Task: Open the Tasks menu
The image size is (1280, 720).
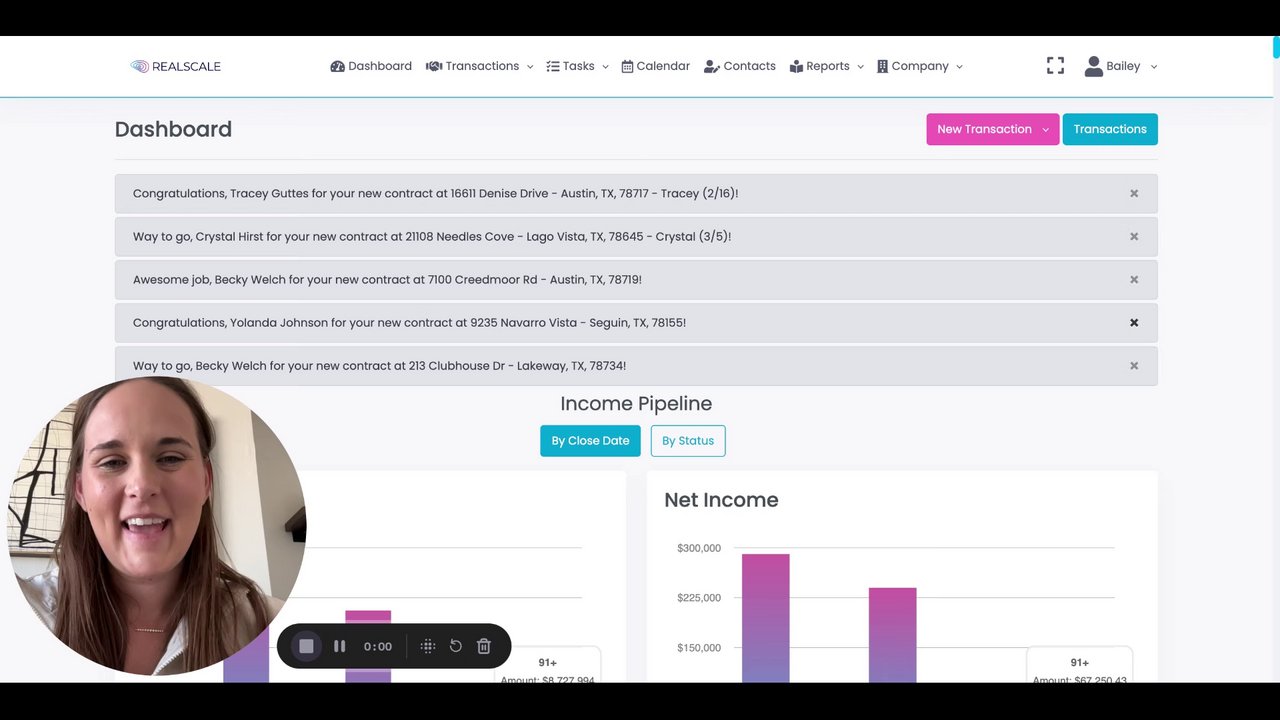Action: point(577,66)
